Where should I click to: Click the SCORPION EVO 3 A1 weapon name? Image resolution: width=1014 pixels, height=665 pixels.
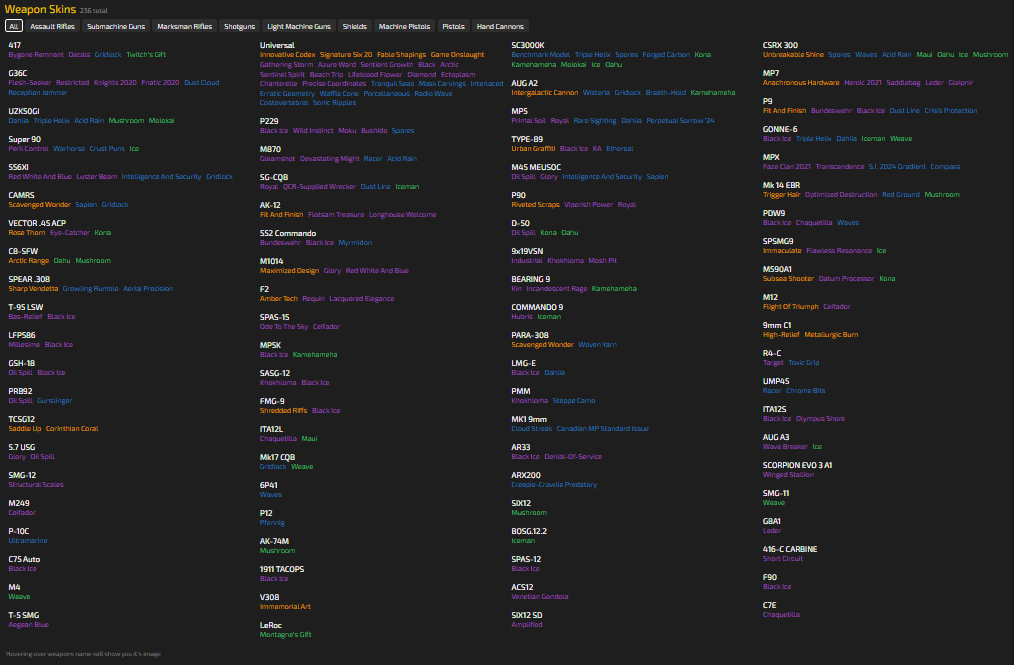point(797,465)
